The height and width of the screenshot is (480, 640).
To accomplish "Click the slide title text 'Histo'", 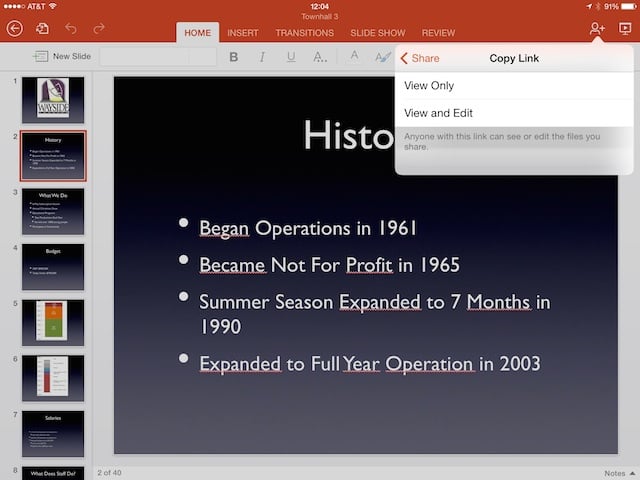I will 349,135.
